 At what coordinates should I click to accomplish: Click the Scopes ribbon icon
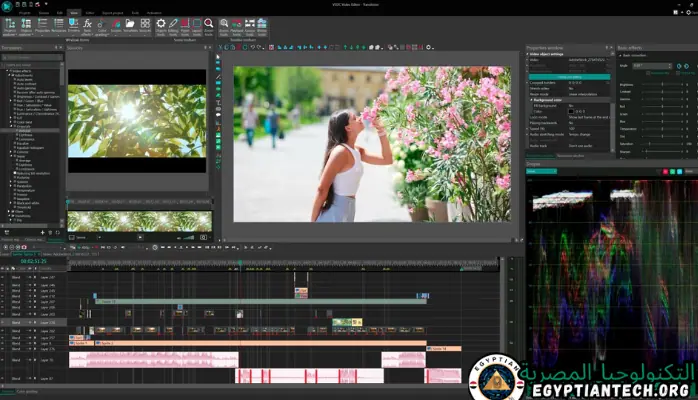[116, 26]
